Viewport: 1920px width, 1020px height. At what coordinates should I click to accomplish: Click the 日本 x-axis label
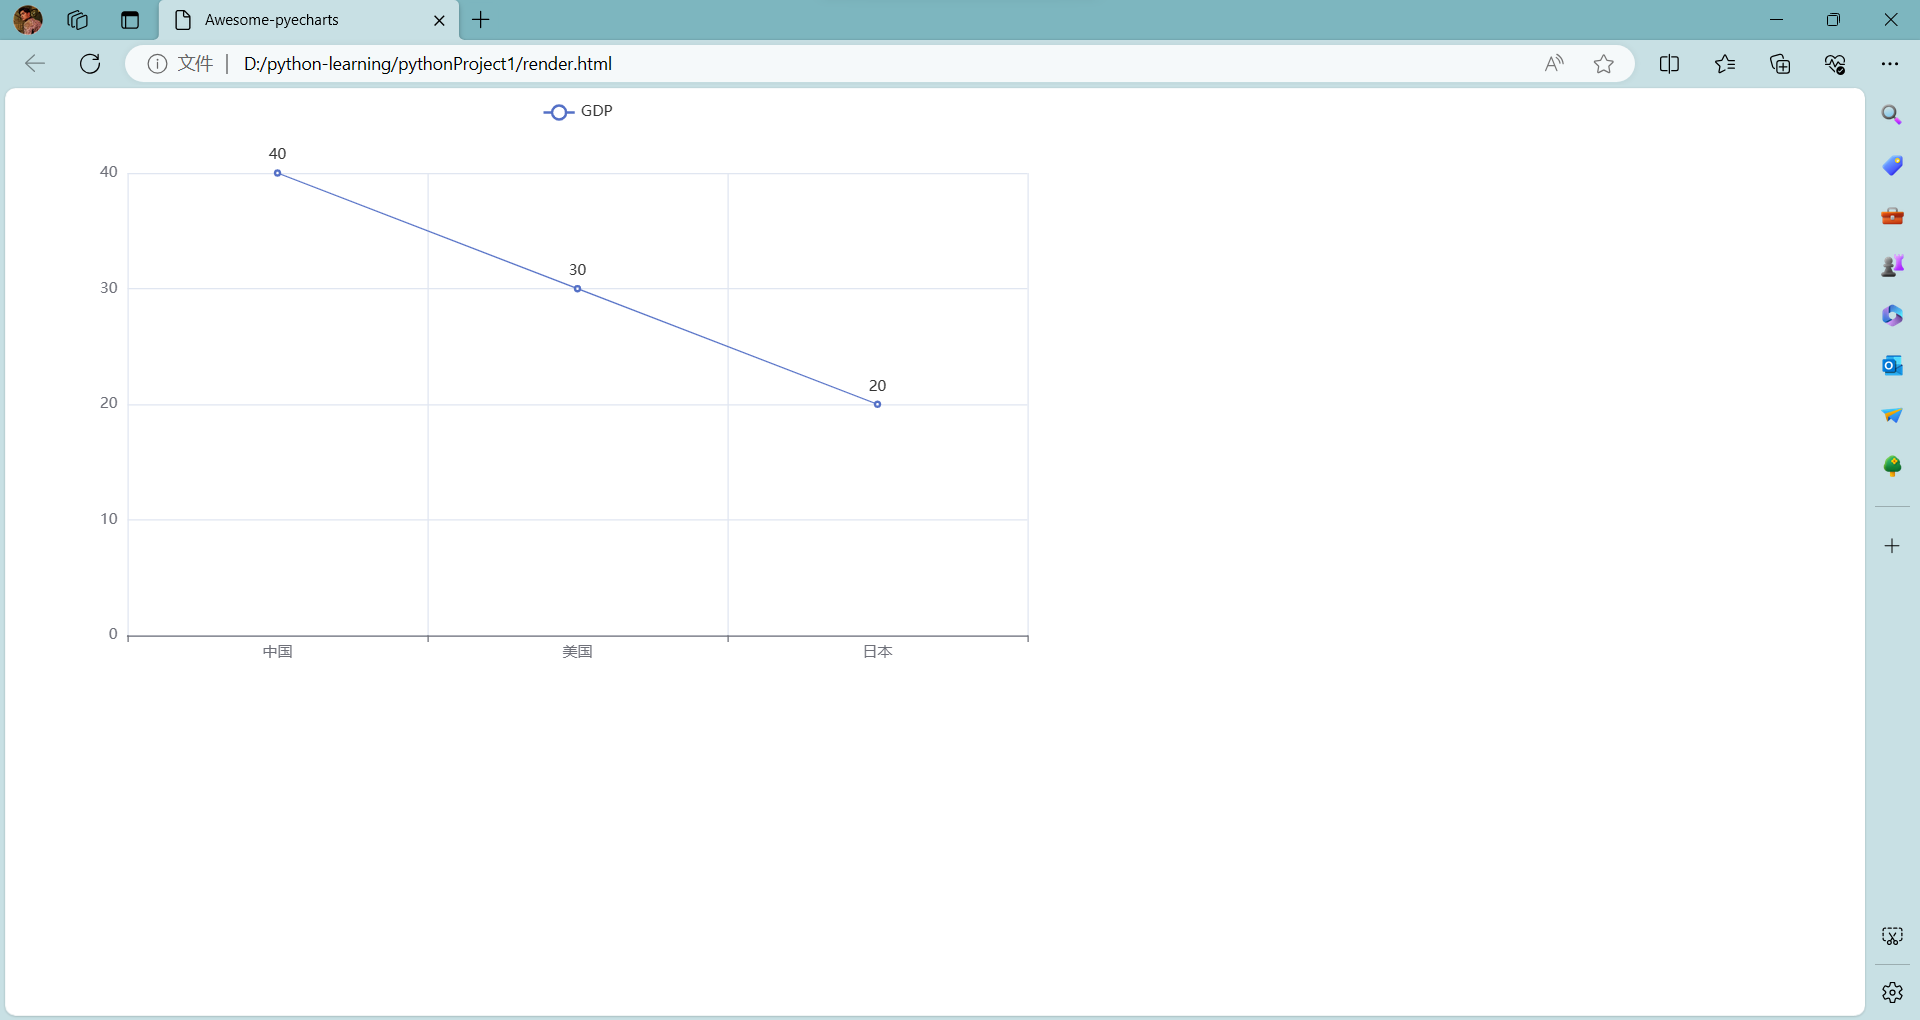click(x=878, y=652)
